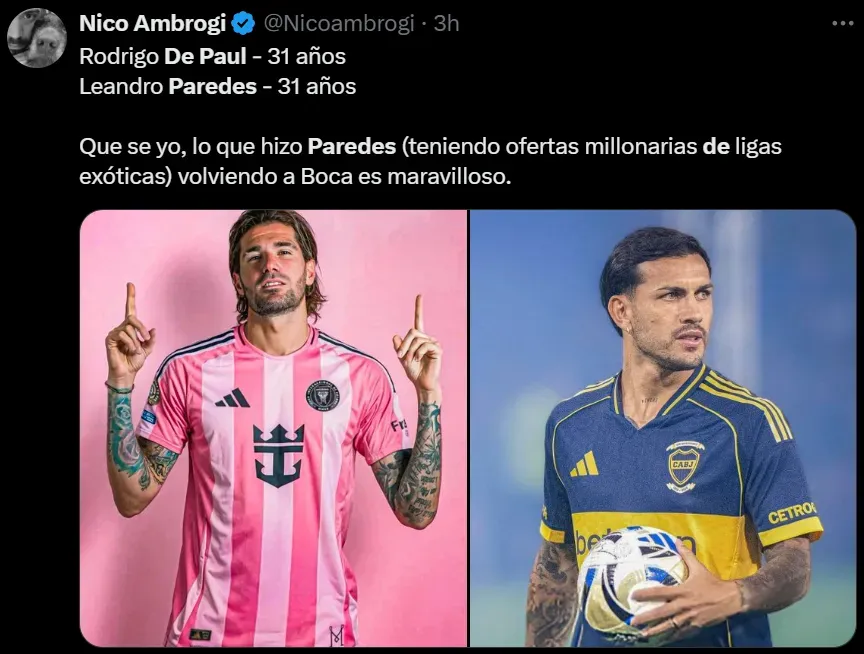Open the pink jersey photo on left

(x=273, y=428)
